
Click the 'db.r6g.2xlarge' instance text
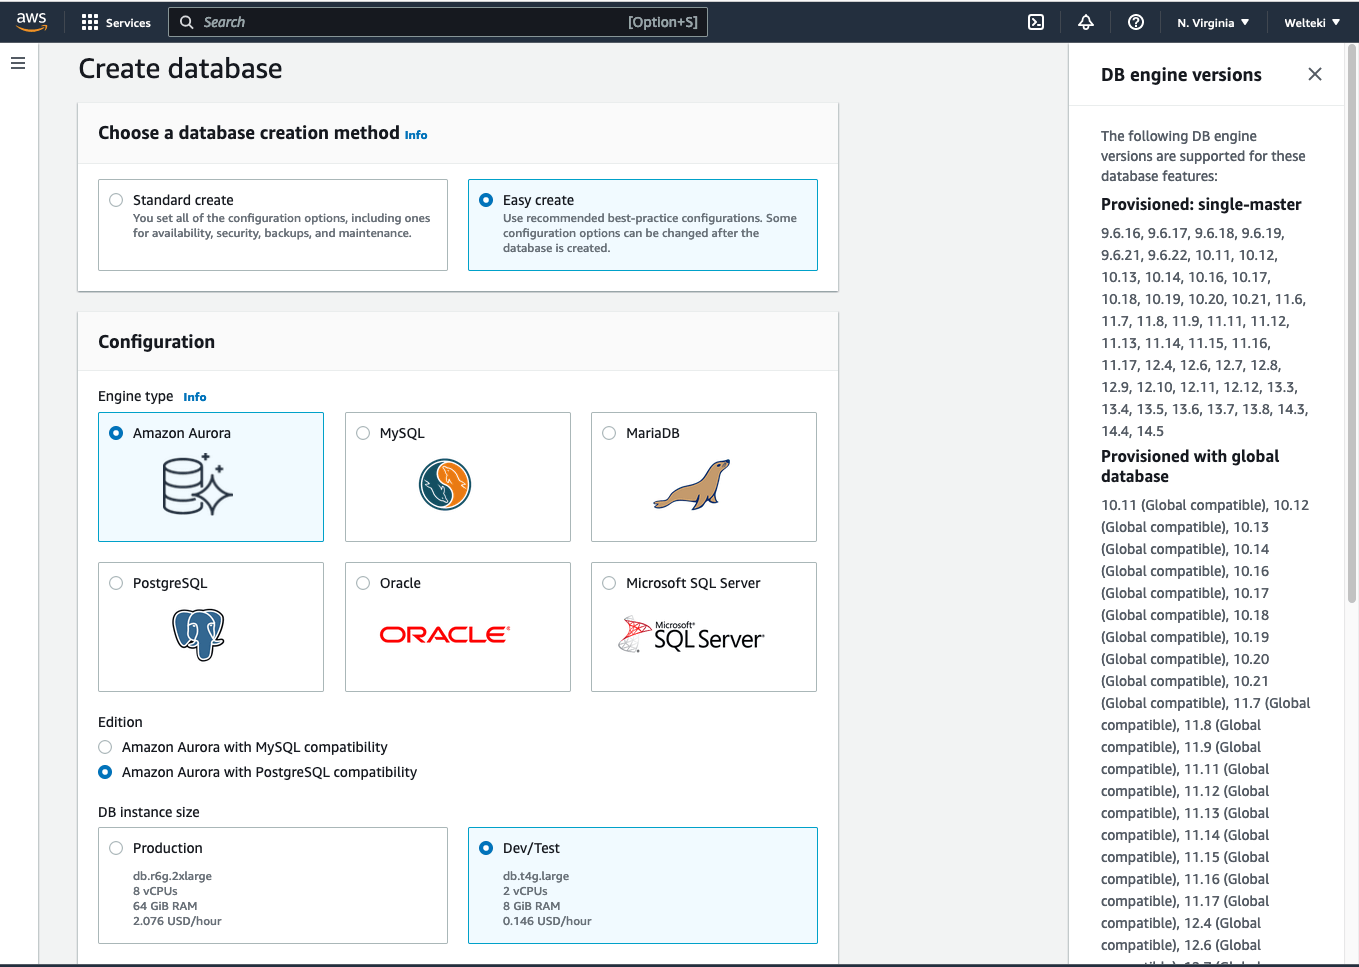[172, 876]
